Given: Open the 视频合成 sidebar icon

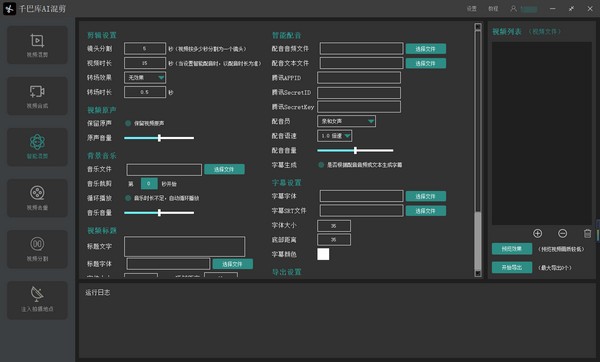Looking at the screenshot, I should coord(37,91).
